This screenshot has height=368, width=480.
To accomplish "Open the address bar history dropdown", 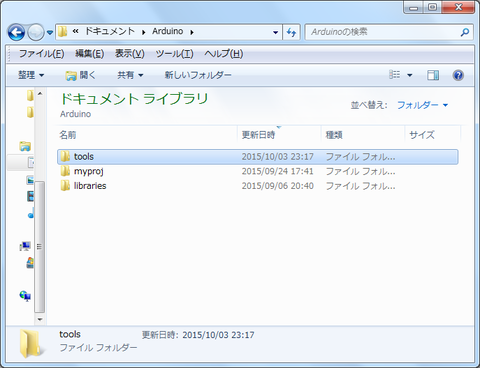I will click(275, 32).
